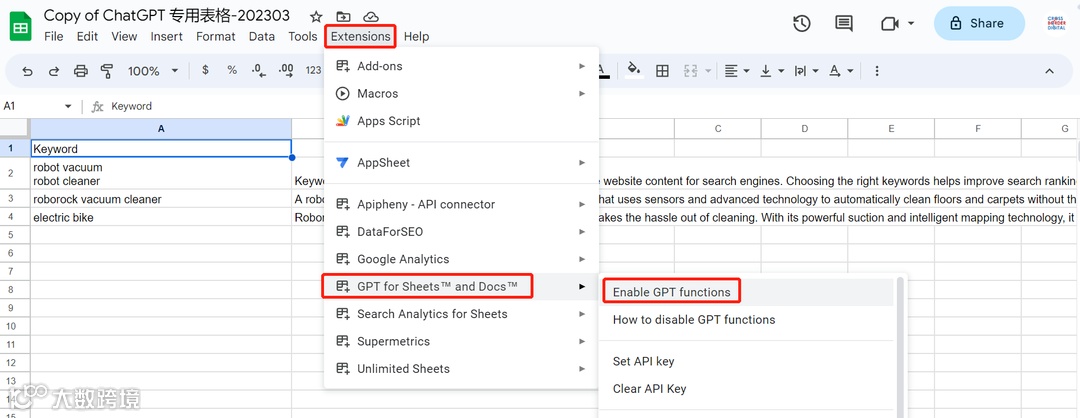Open the fill color bucket

tap(634, 70)
